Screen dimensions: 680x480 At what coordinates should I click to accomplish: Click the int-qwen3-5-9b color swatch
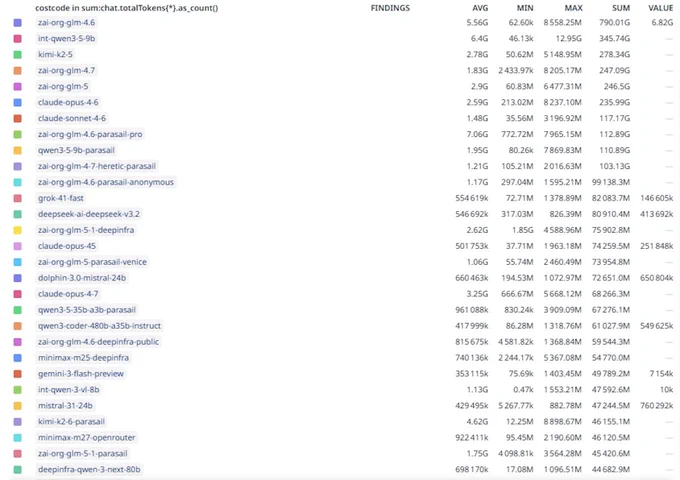[18, 39]
